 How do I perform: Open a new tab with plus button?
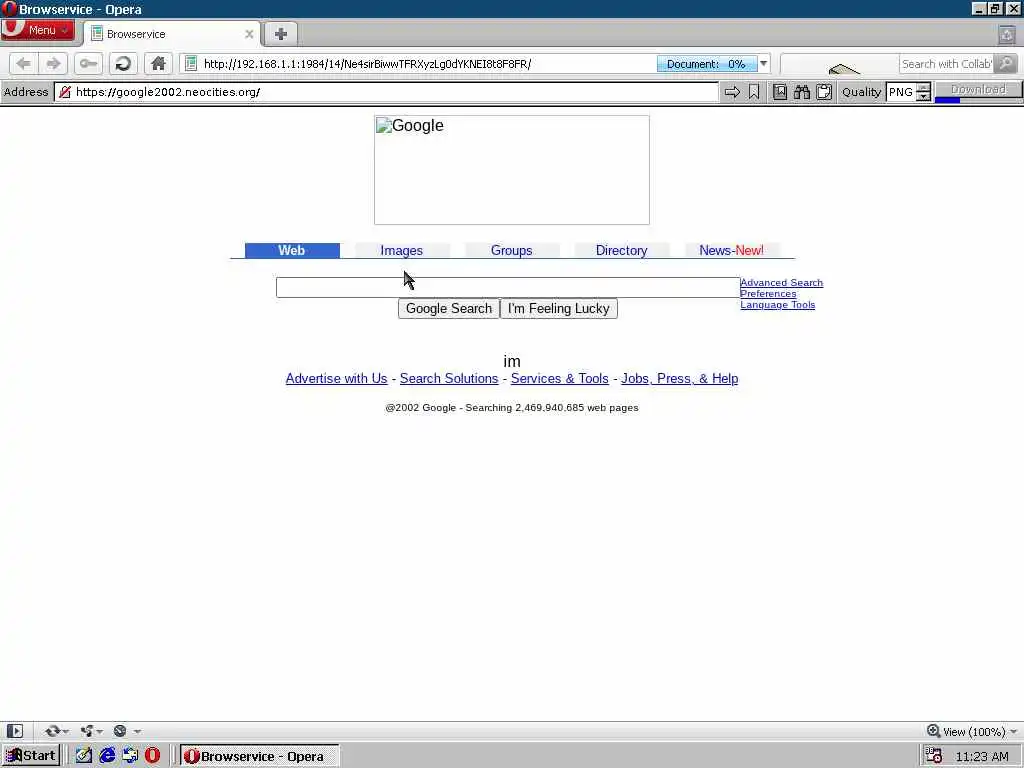281,34
